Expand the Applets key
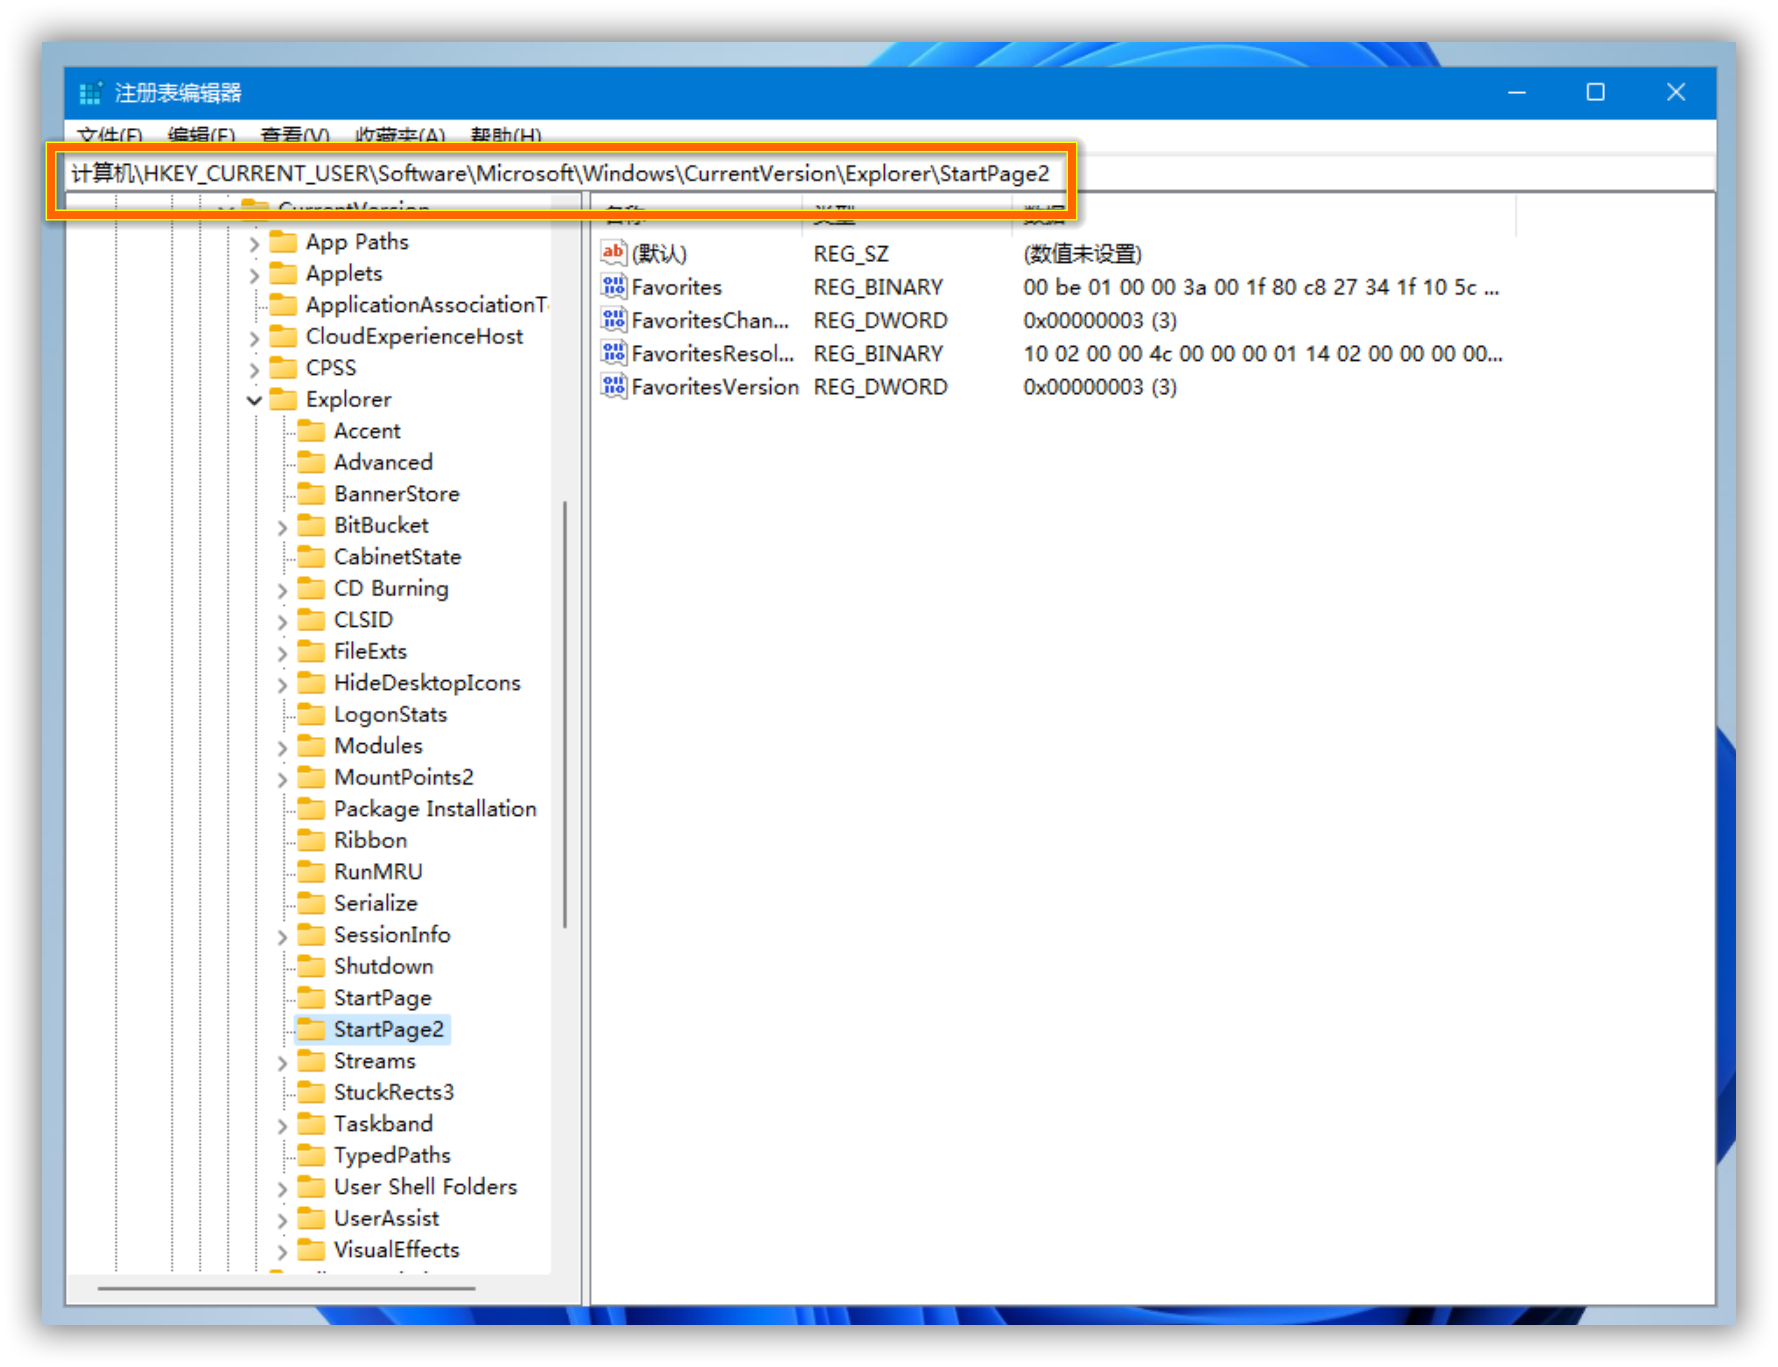This screenshot has width=1778, height=1367. tap(254, 274)
